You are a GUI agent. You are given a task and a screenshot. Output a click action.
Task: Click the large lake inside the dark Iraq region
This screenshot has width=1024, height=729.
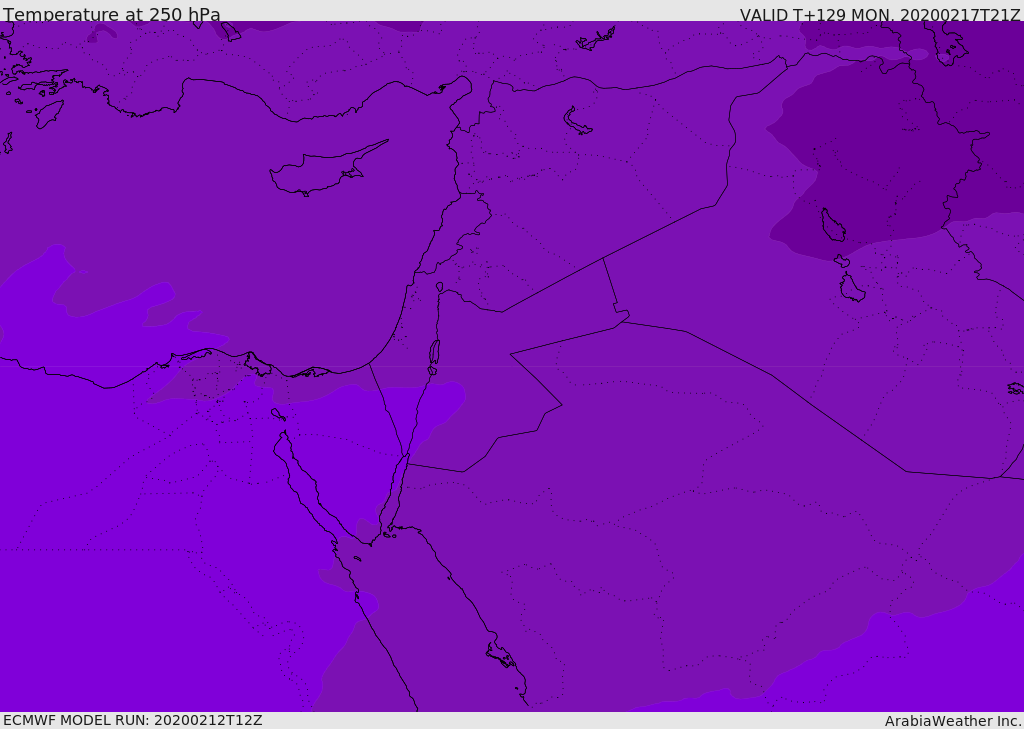(832, 226)
